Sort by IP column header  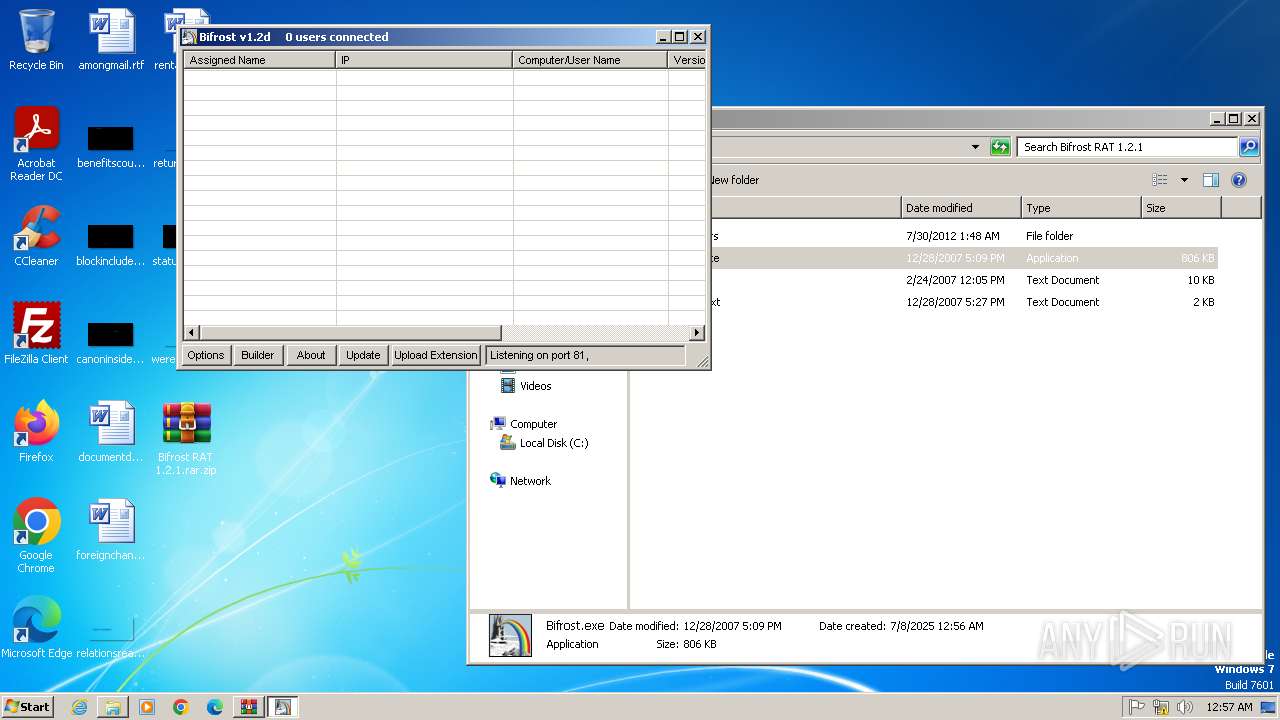[424, 60]
